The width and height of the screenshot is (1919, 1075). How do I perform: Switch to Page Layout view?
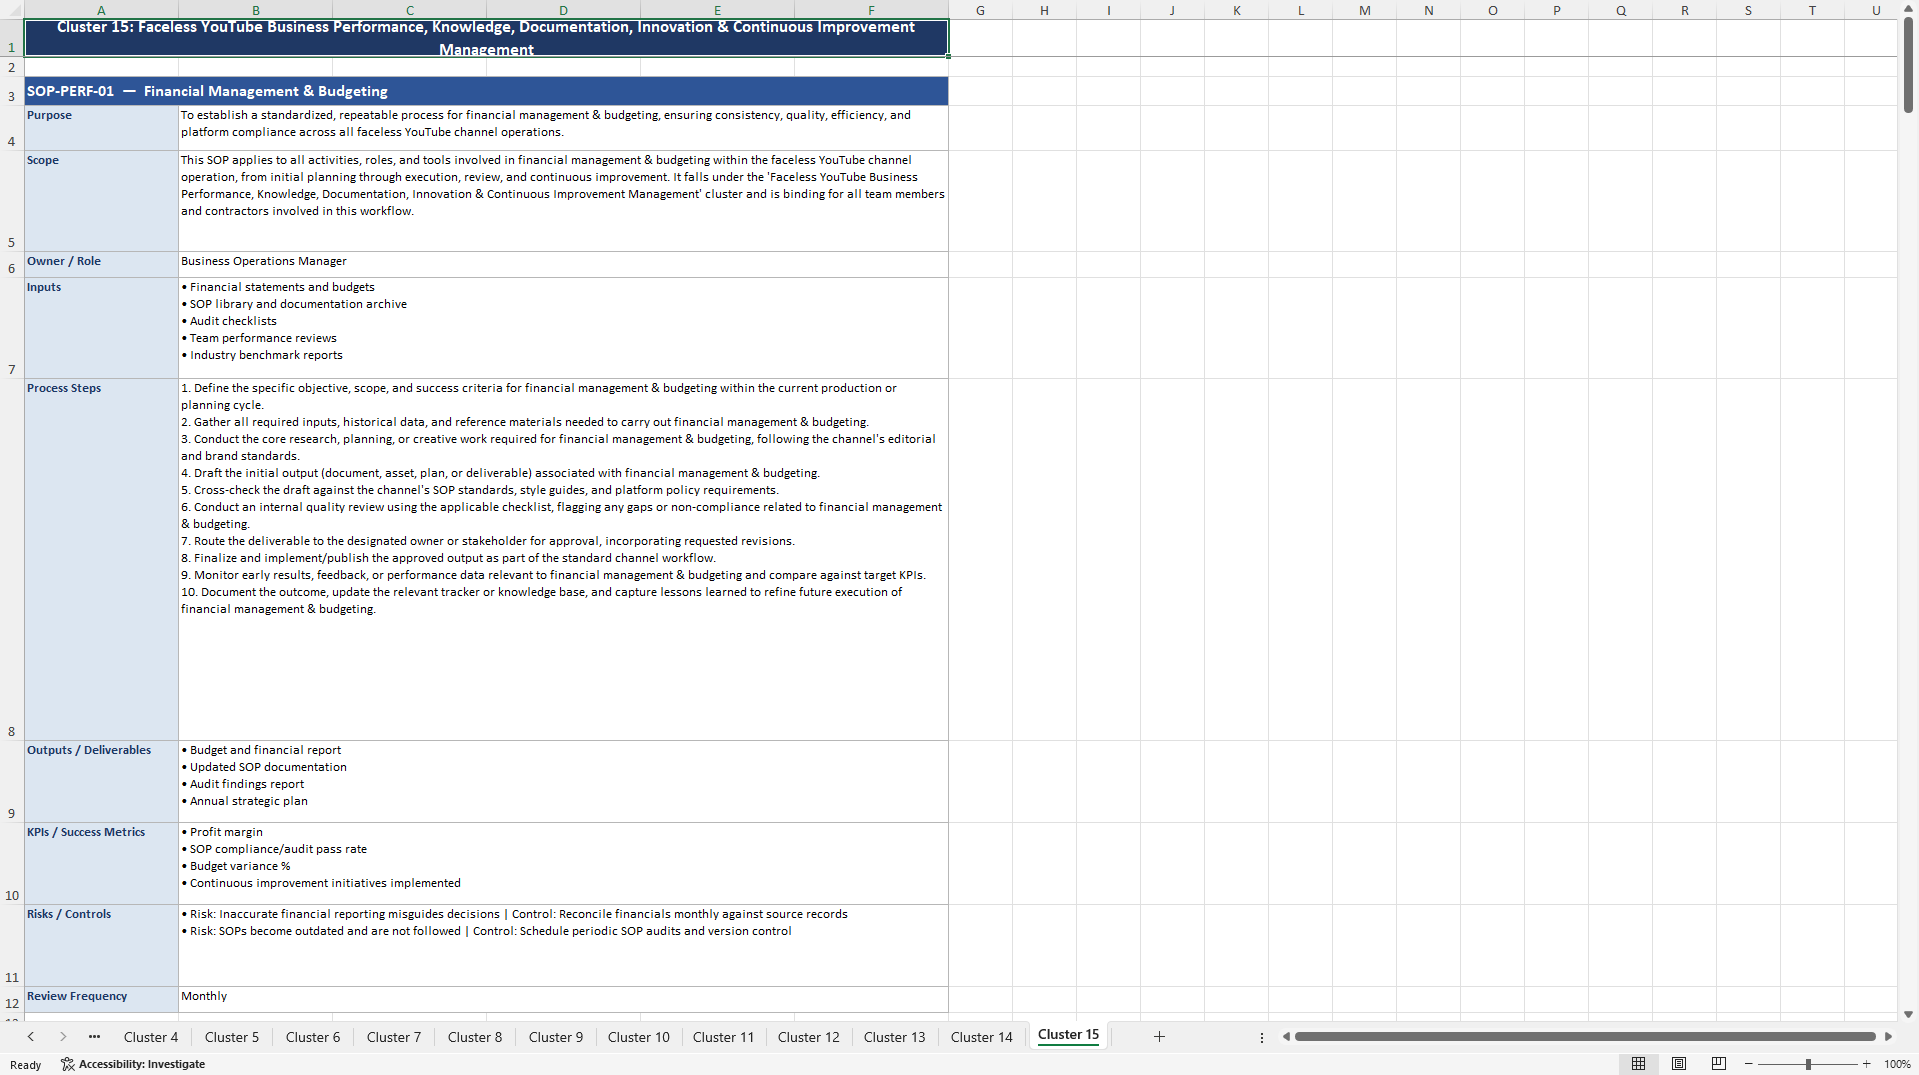(1679, 1064)
